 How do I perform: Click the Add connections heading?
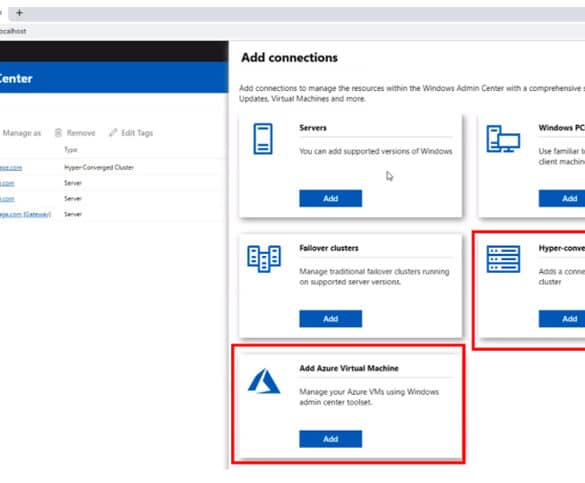(290, 58)
